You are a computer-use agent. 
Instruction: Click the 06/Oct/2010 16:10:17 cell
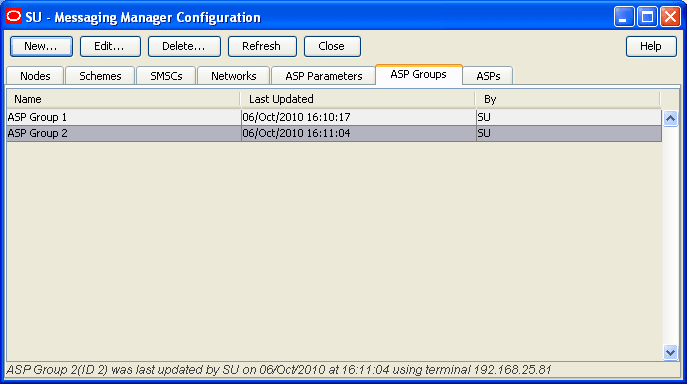358,117
